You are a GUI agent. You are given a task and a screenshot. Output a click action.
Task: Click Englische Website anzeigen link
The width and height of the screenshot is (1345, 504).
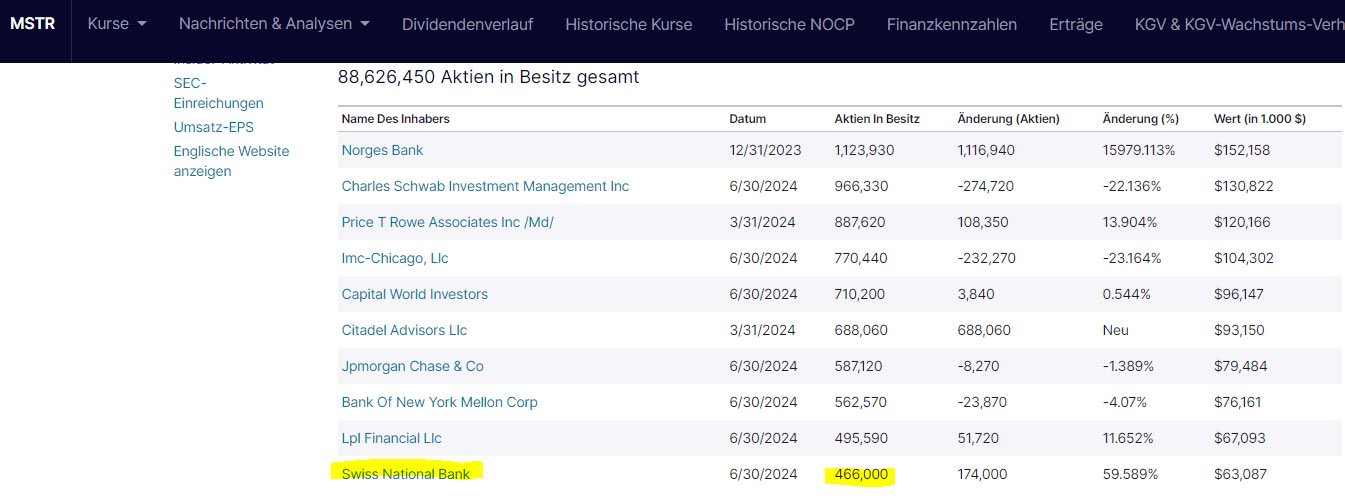pyautogui.click(x=231, y=161)
